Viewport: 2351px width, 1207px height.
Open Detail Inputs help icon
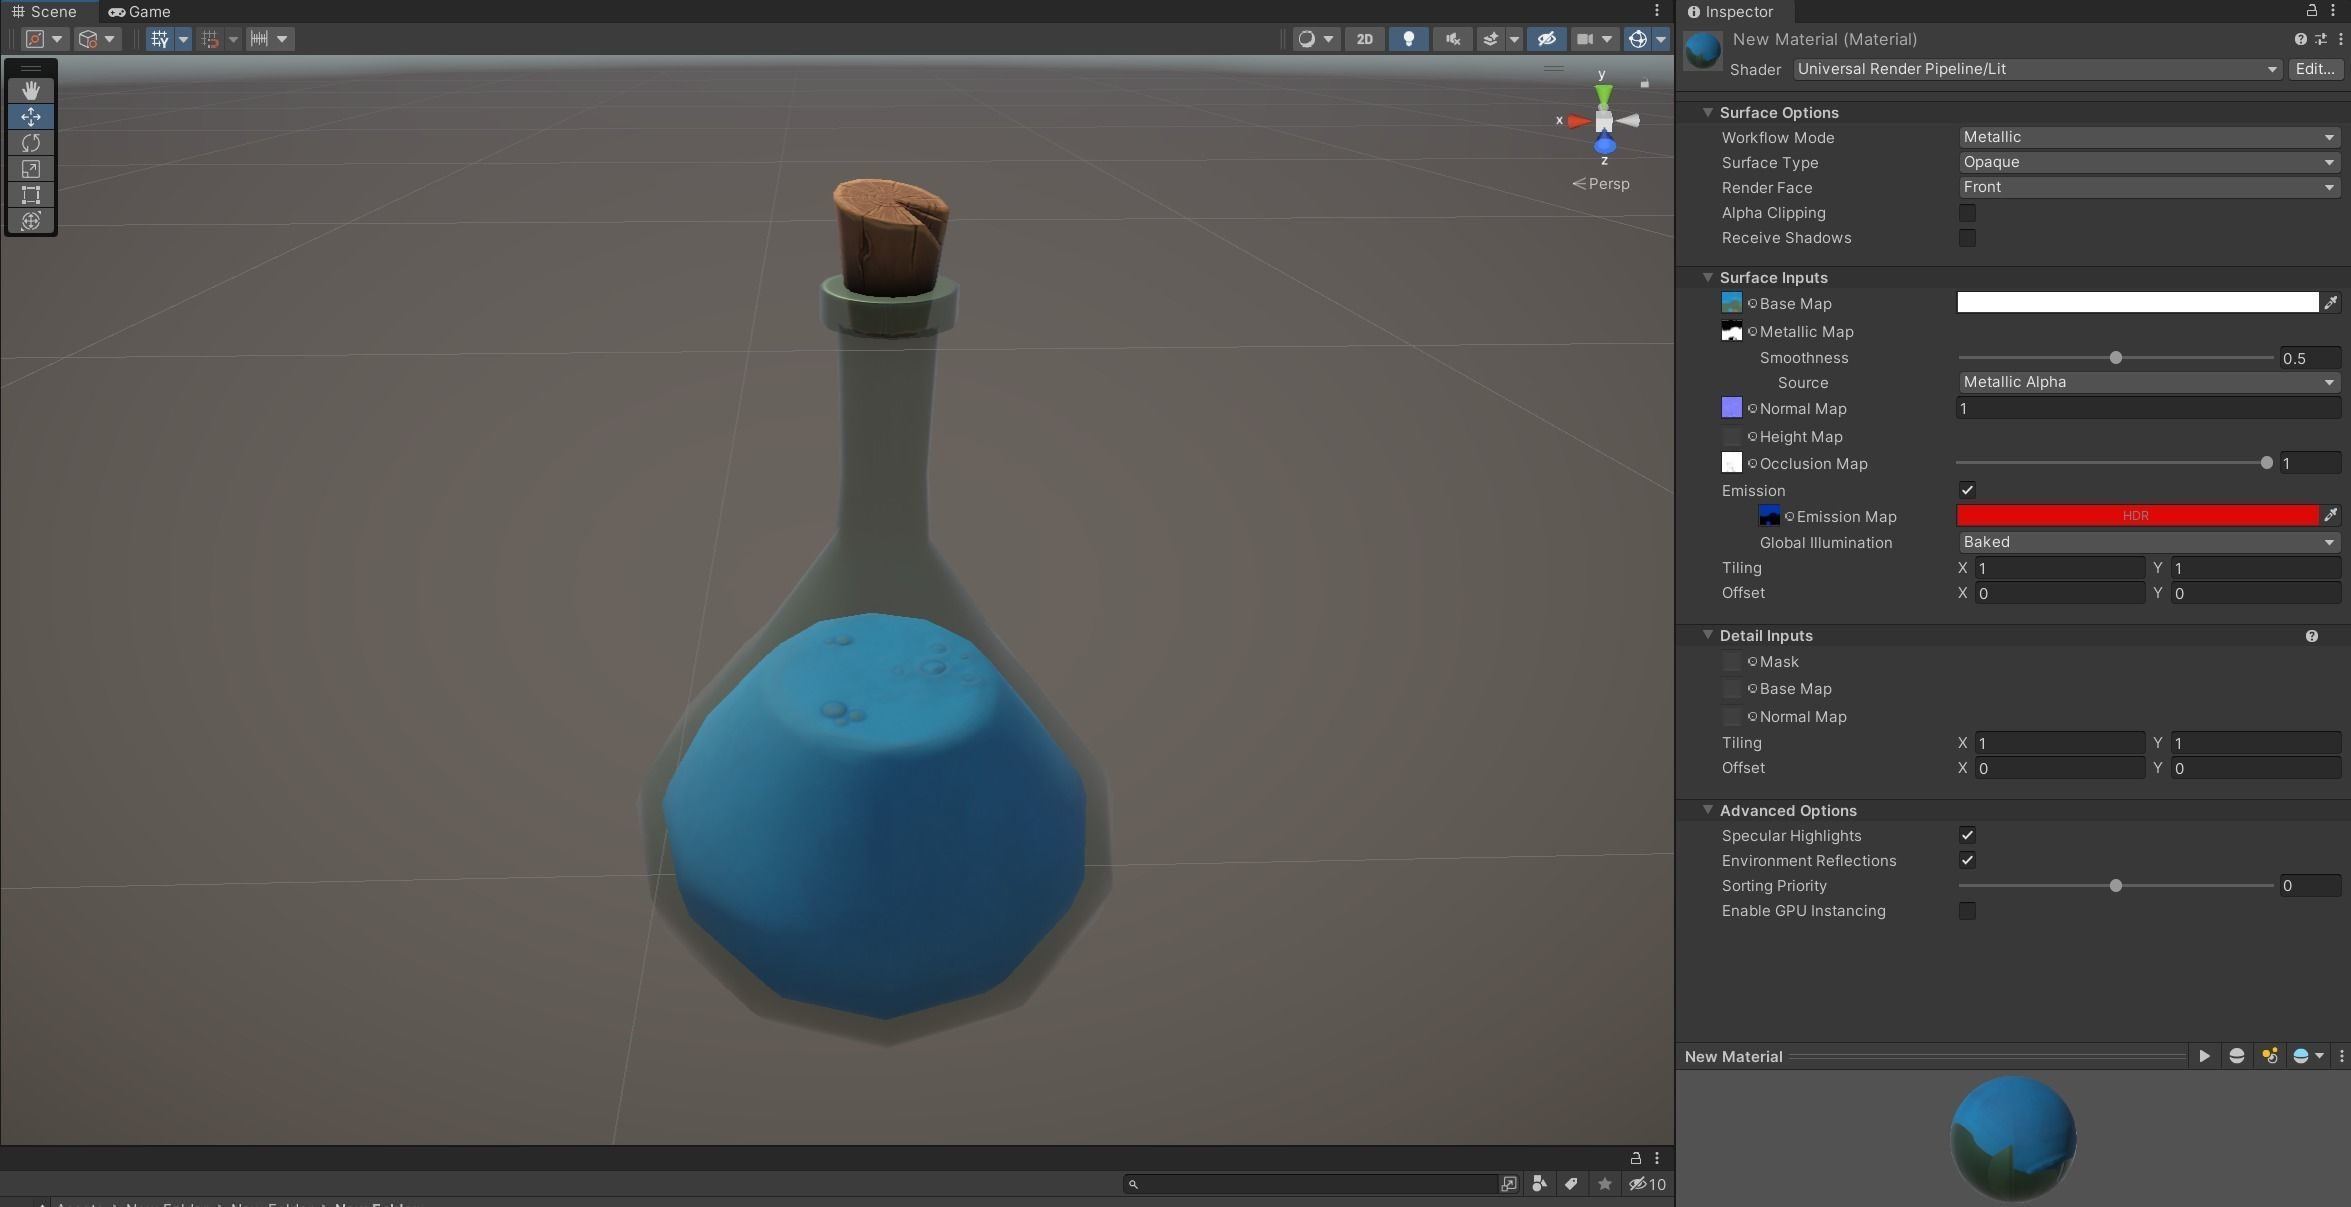[2312, 636]
